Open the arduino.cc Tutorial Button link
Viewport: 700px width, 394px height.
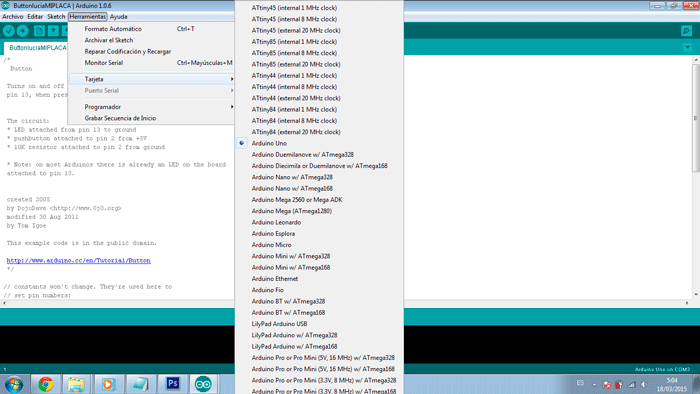tap(79, 261)
